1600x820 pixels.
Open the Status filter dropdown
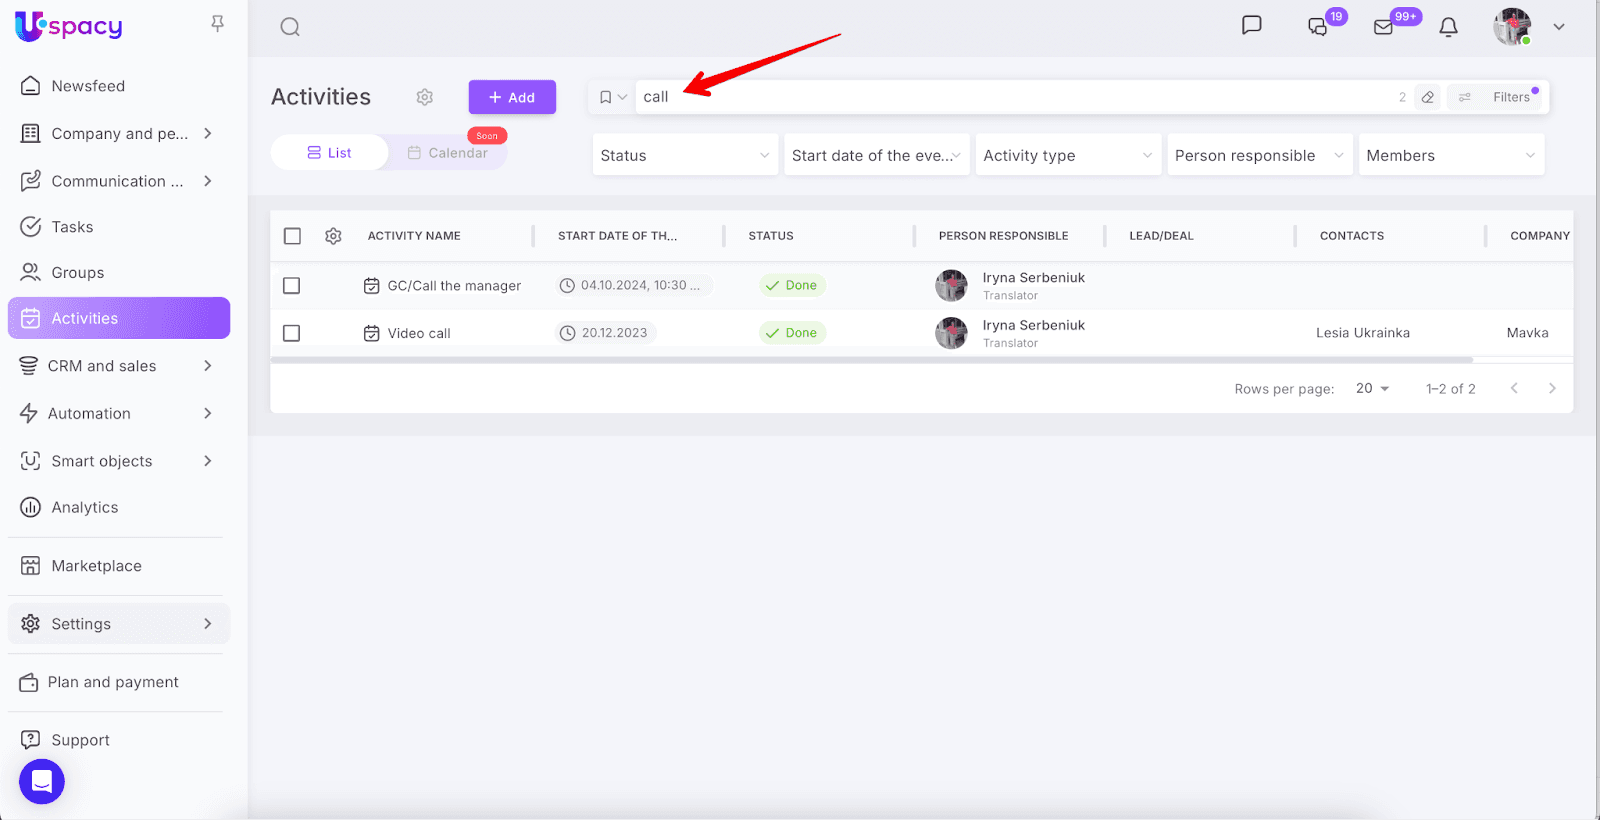click(685, 155)
